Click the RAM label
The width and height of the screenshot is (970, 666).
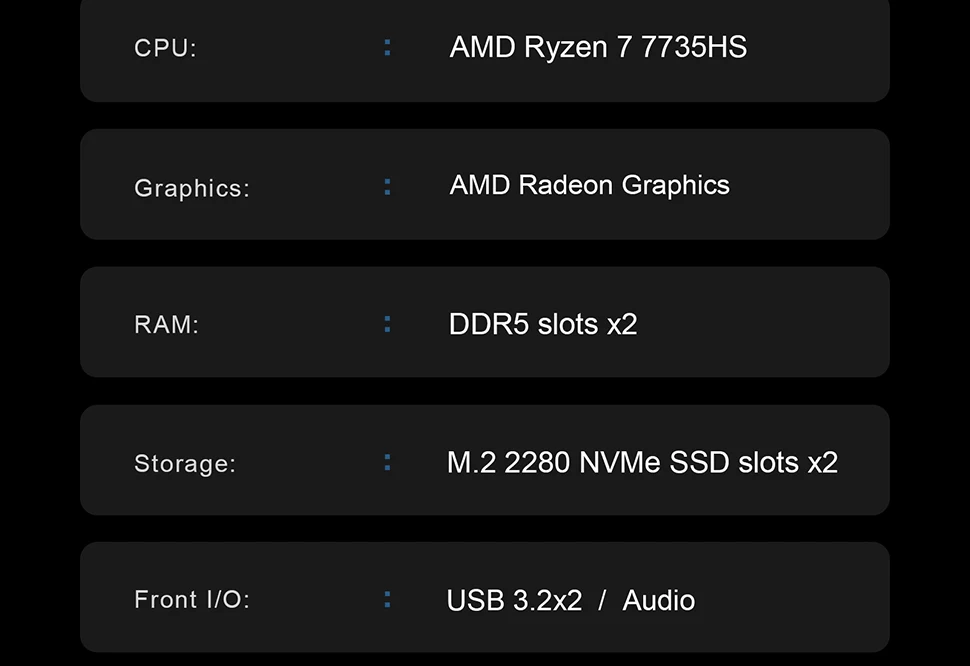166,325
